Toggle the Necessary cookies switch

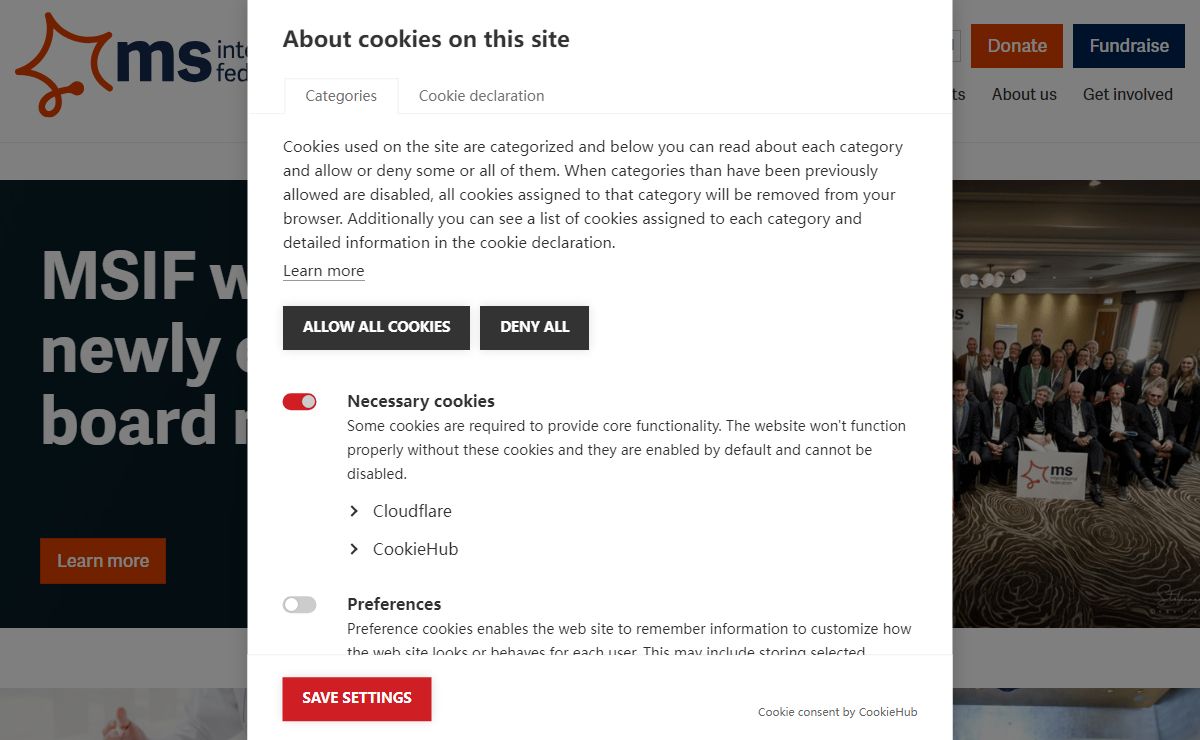pyautogui.click(x=299, y=401)
